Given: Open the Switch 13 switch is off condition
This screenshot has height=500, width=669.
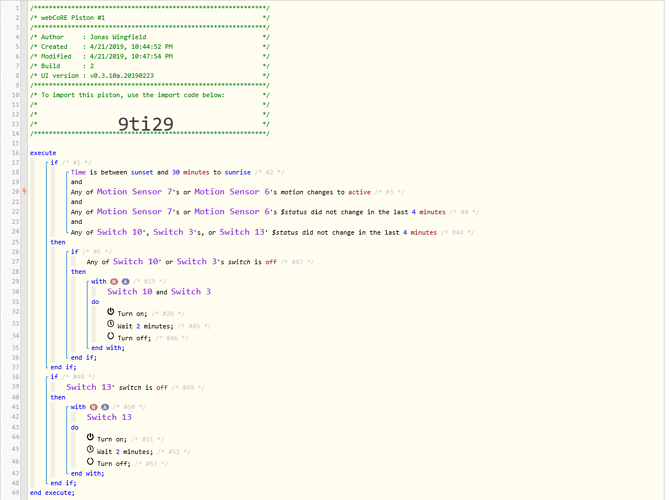Looking at the screenshot, I should pyautogui.click(x=117, y=387).
